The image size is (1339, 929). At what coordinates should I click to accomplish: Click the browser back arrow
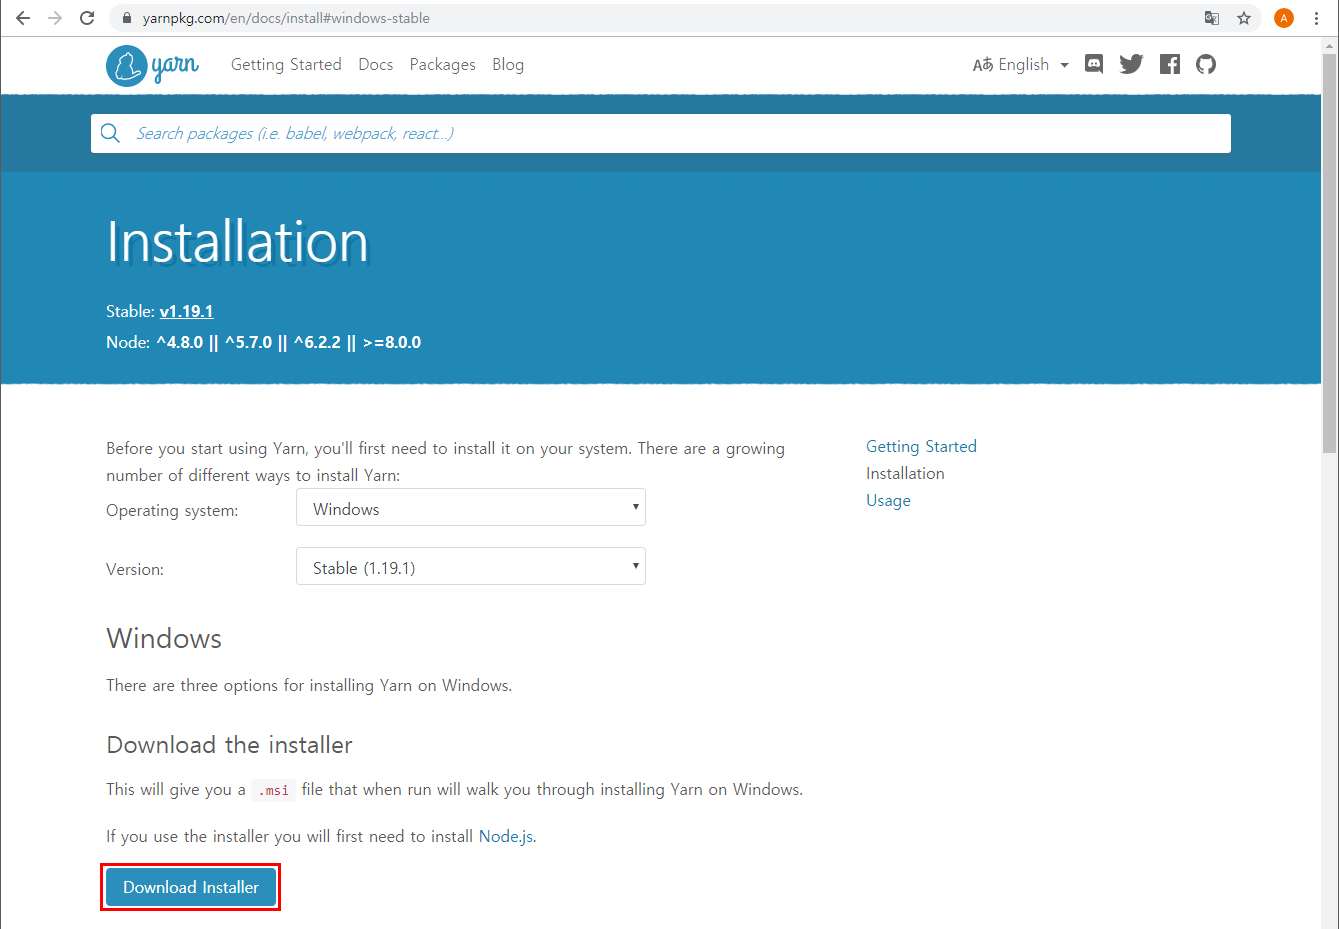(x=23, y=18)
